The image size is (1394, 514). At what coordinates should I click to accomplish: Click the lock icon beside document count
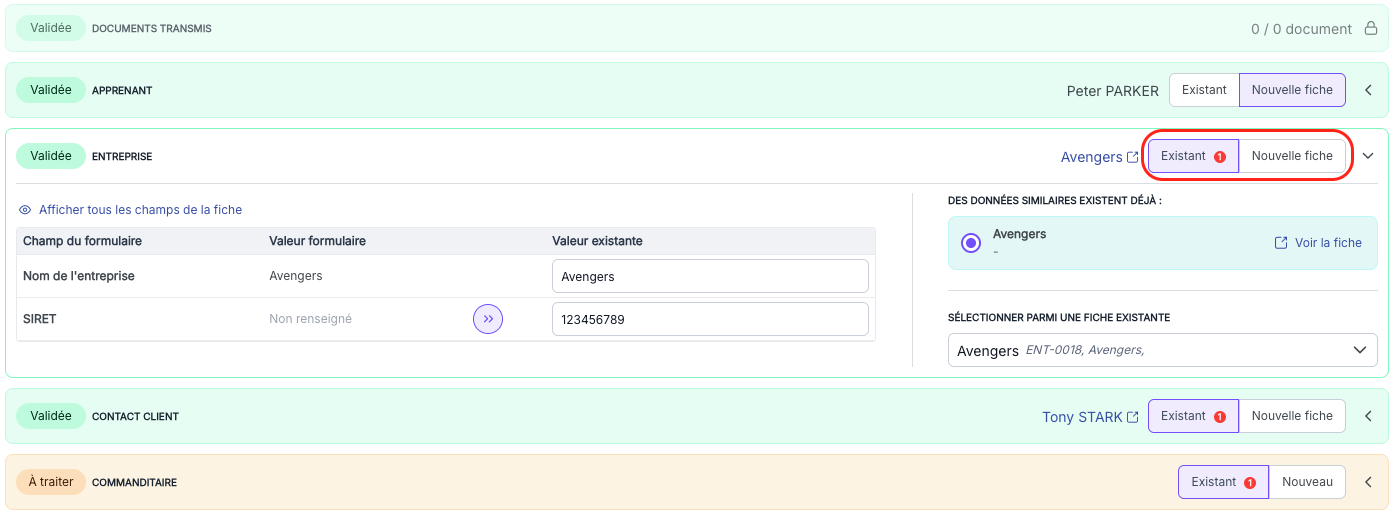(x=1371, y=29)
